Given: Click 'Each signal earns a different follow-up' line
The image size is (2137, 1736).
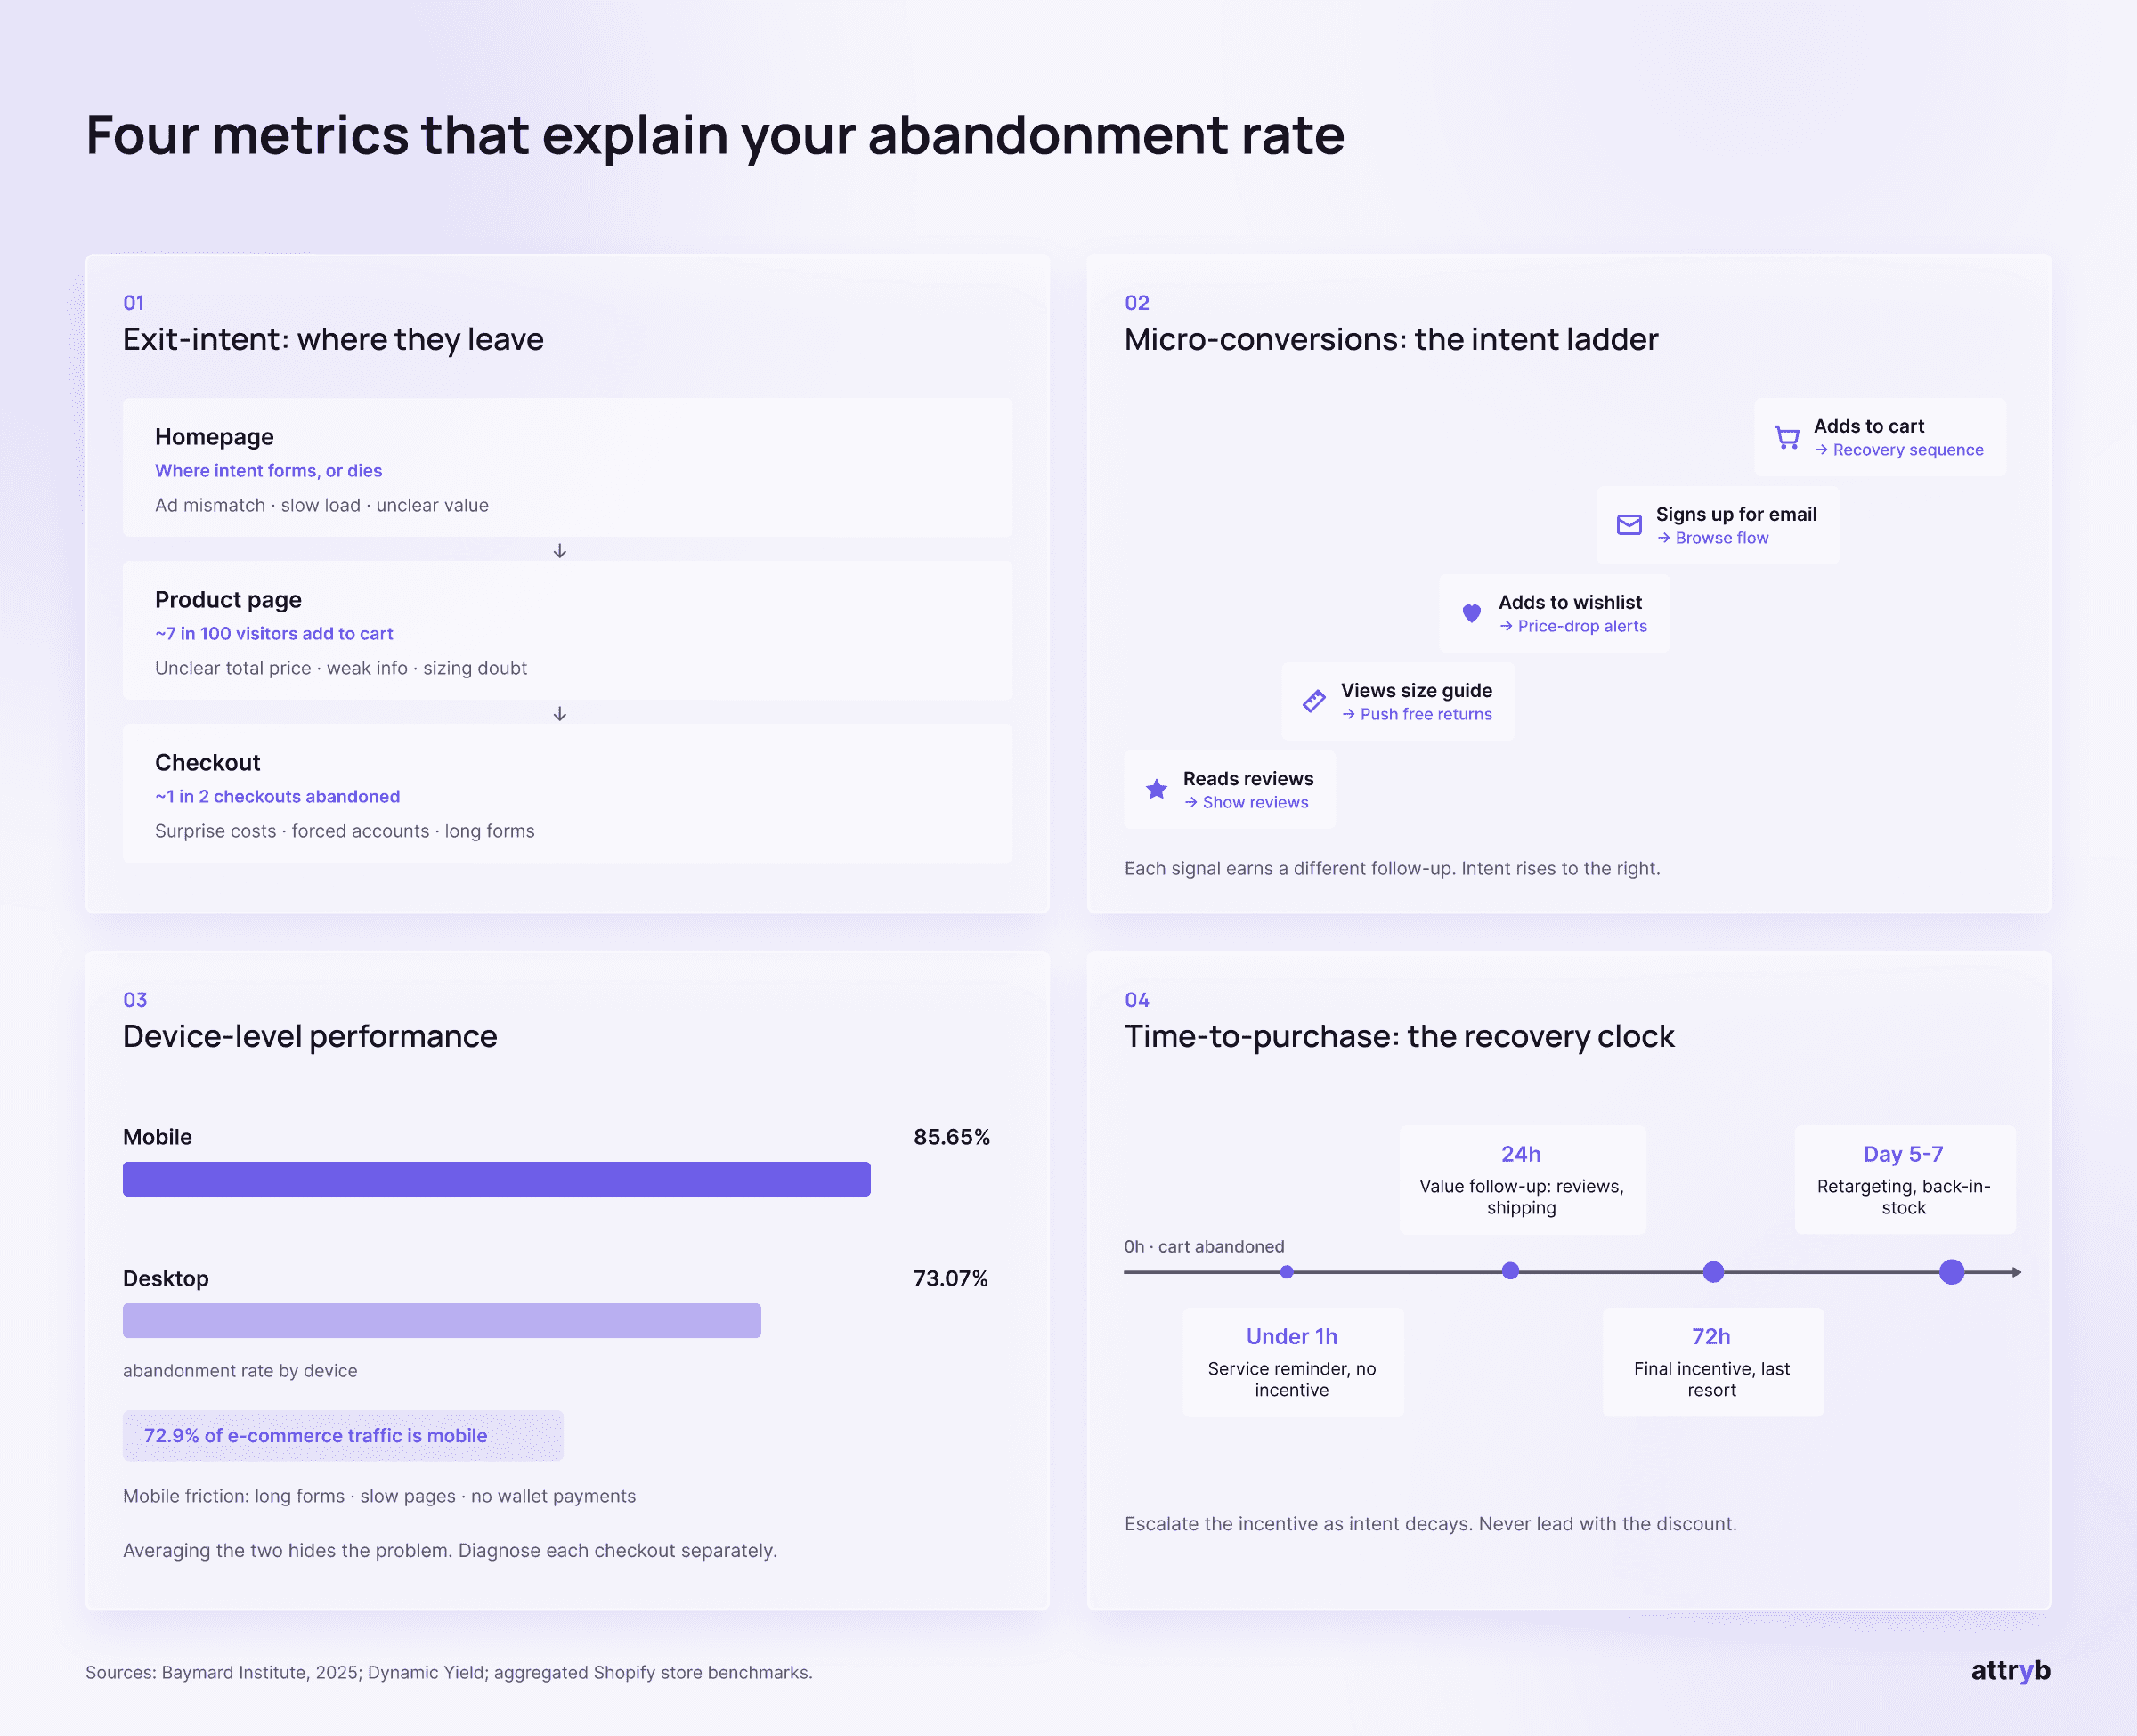Looking at the screenshot, I should 1392,869.
